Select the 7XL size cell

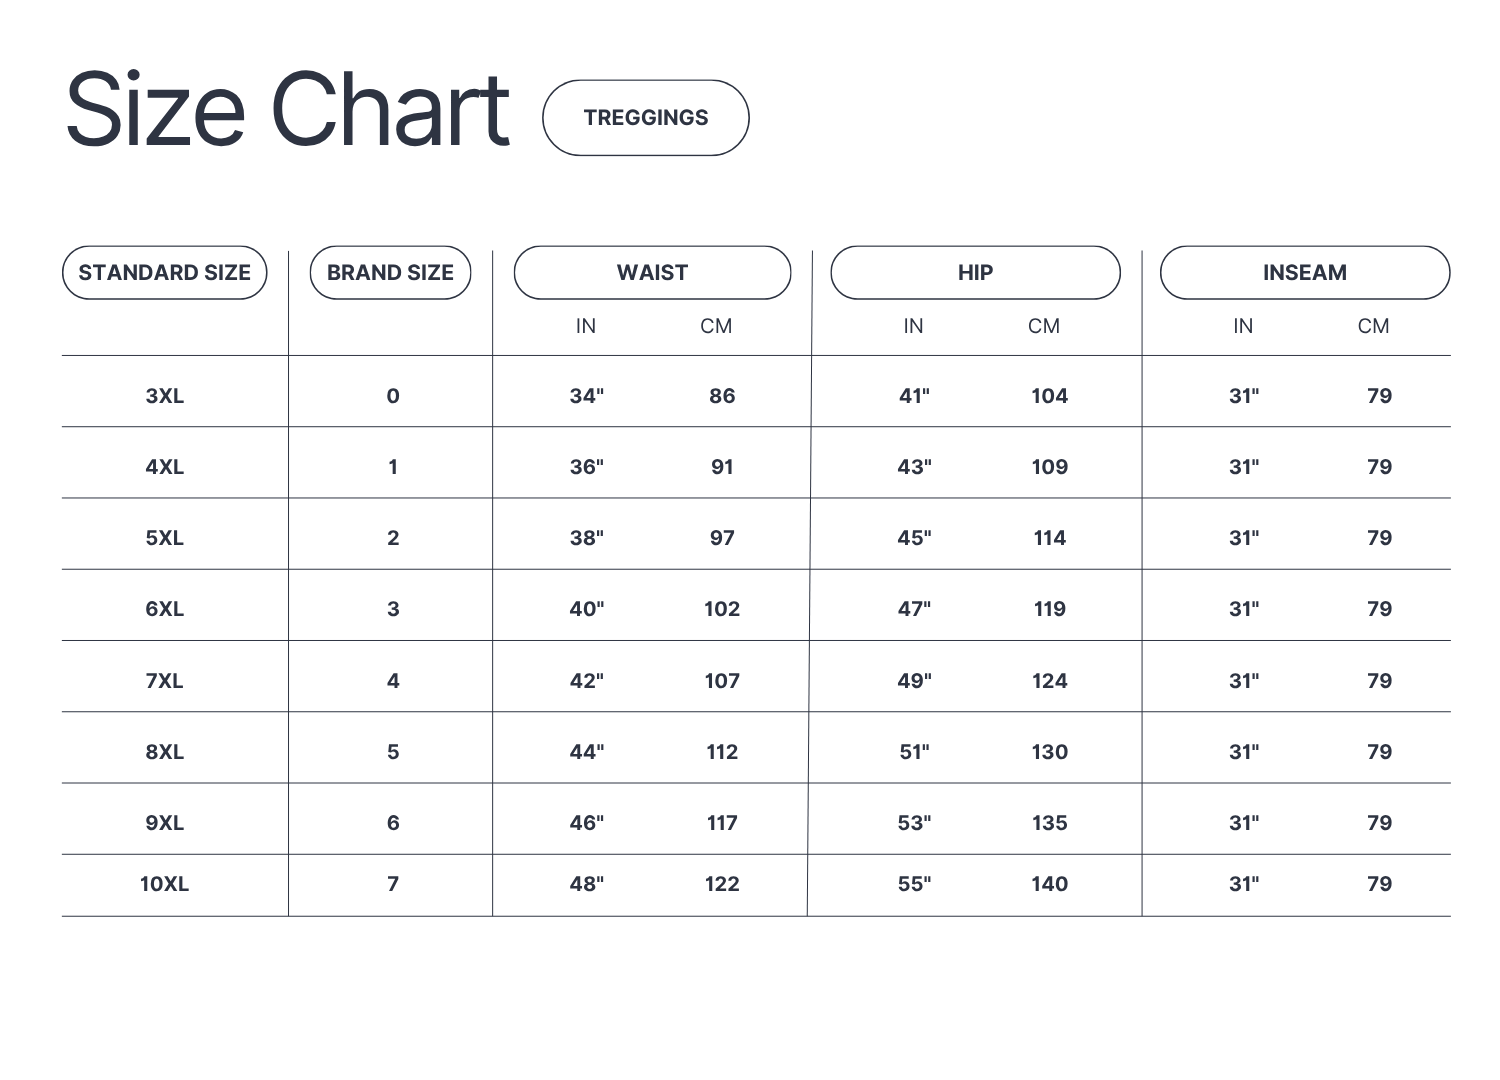click(165, 681)
